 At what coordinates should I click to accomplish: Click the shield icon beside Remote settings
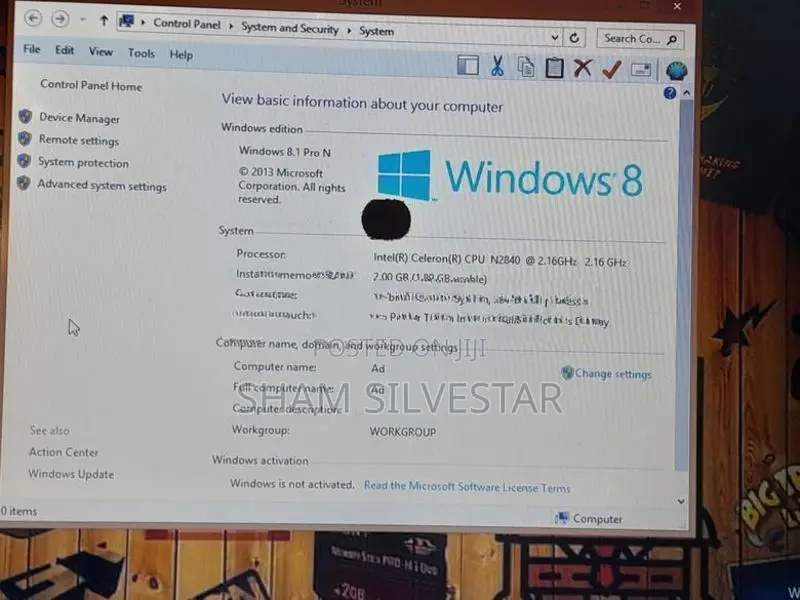click(x=24, y=138)
